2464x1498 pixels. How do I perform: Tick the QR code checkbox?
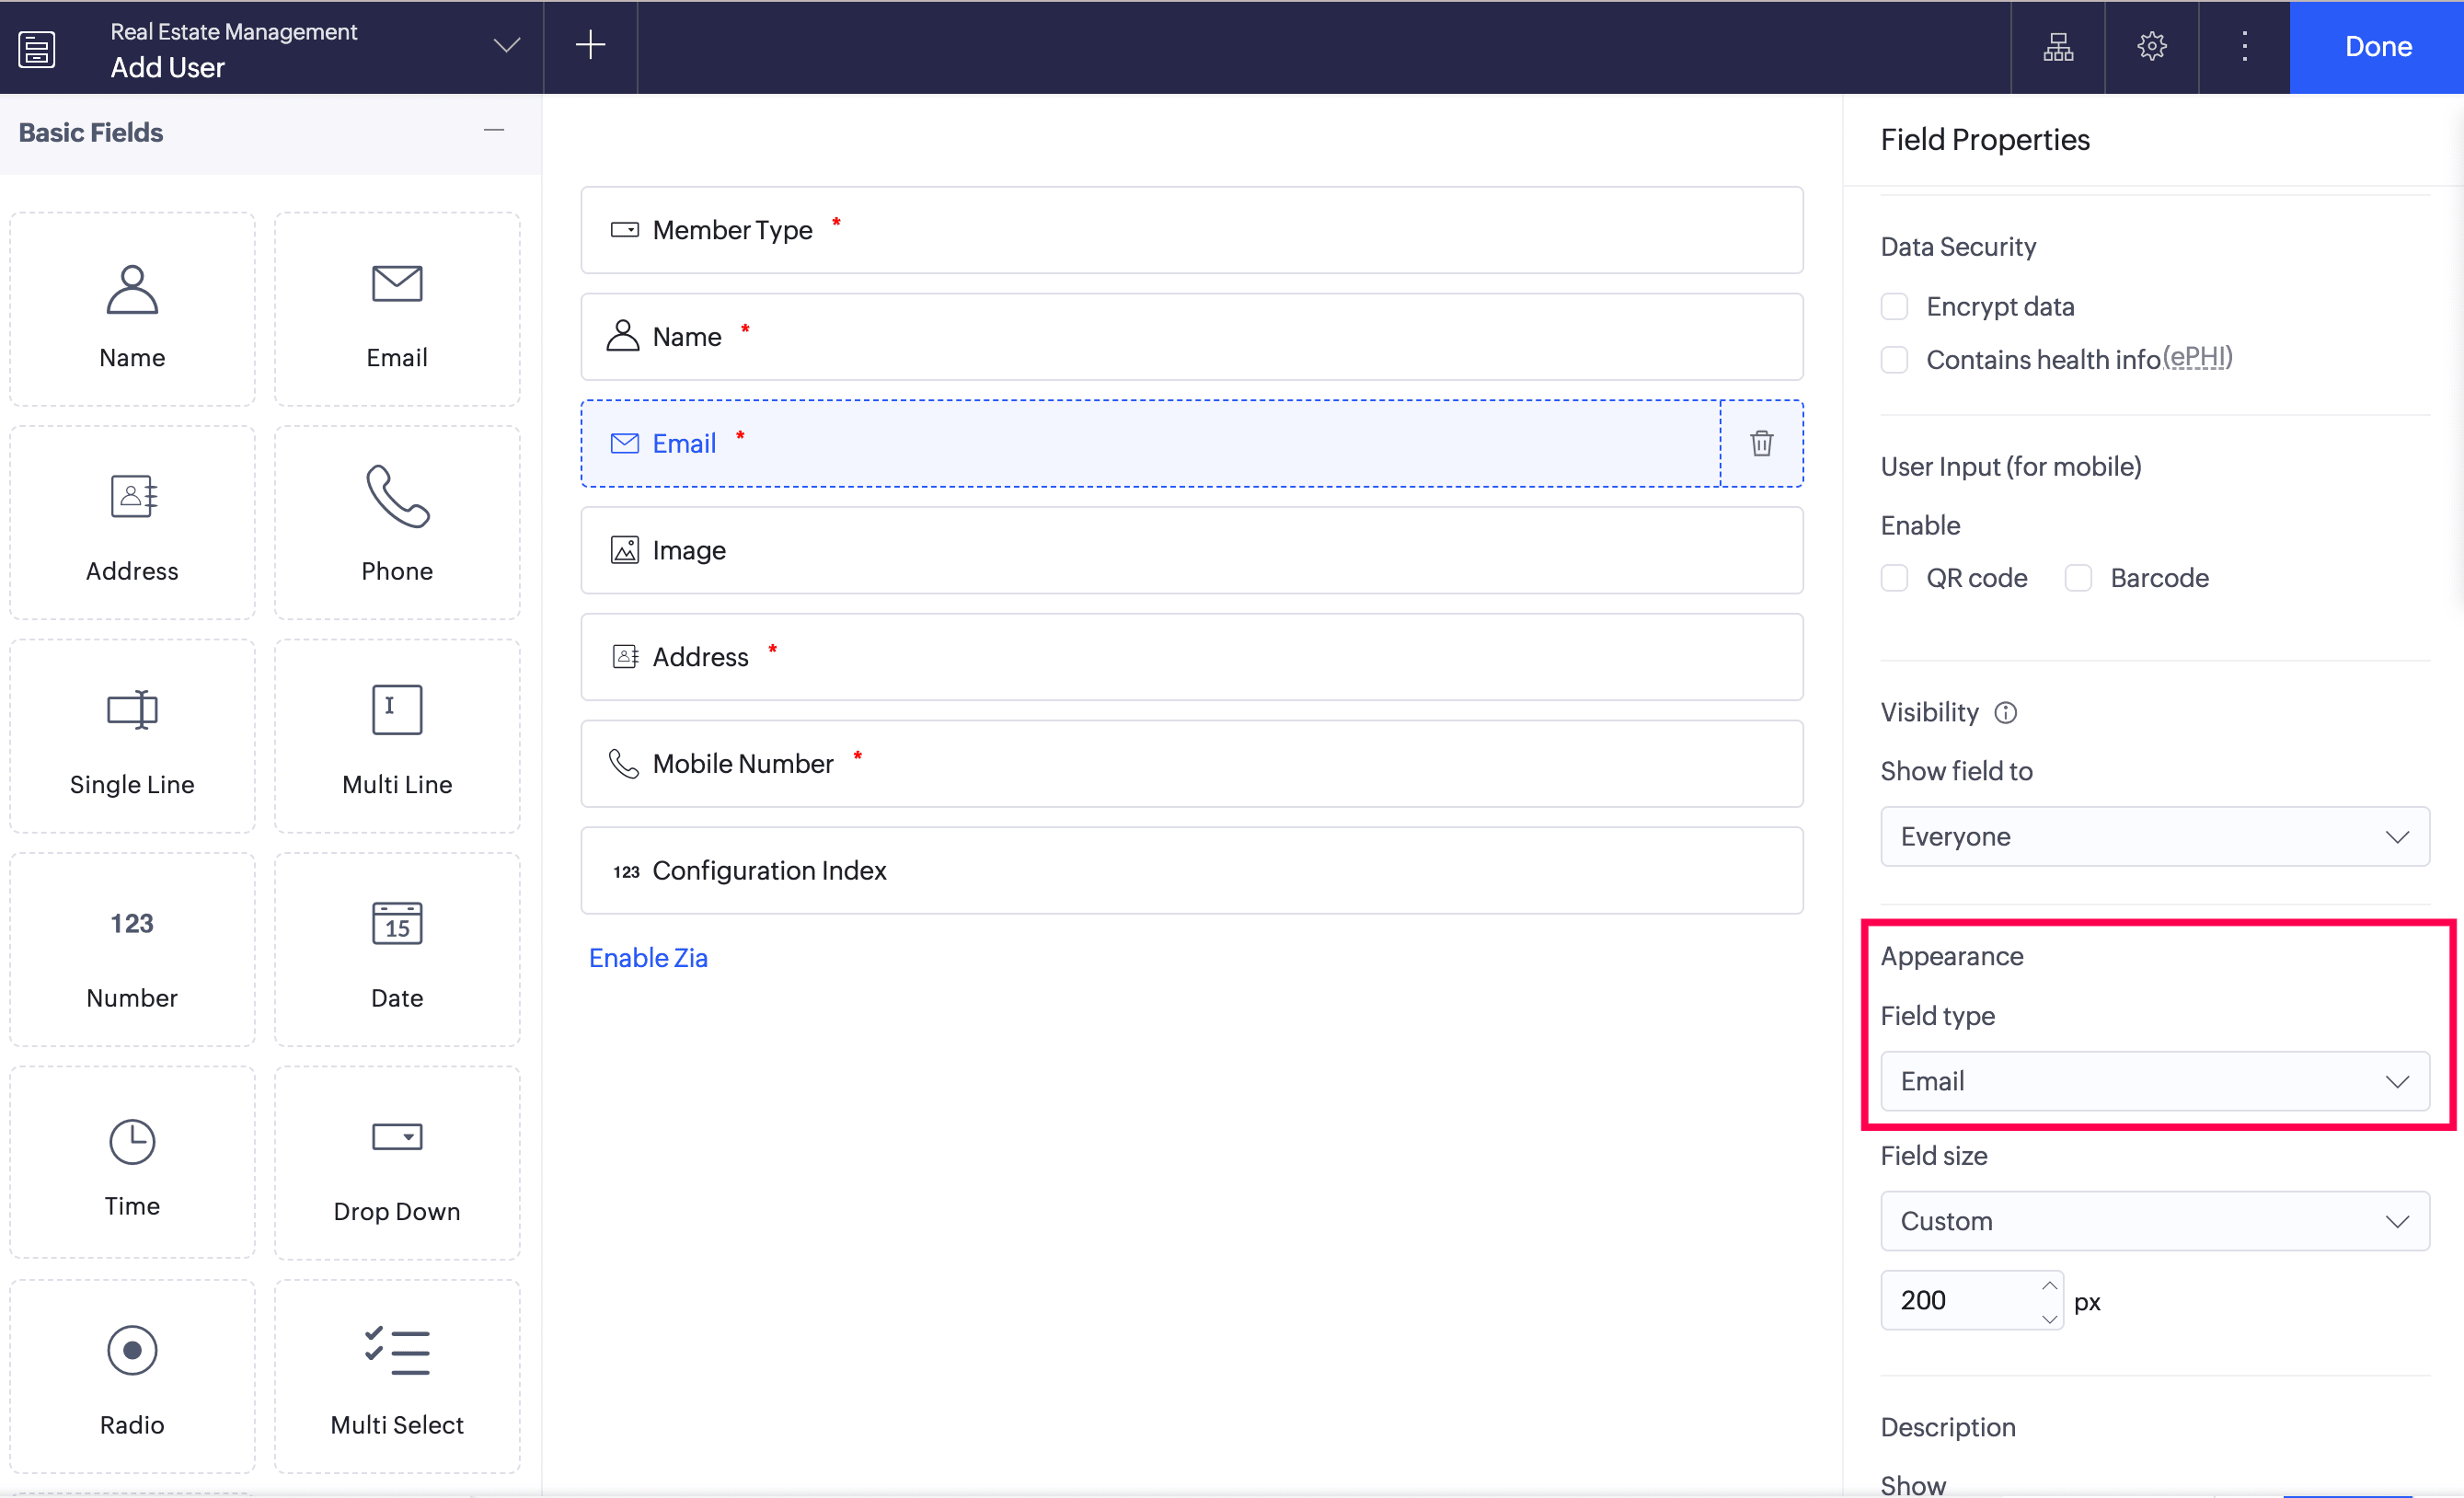click(x=1894, y=578)
